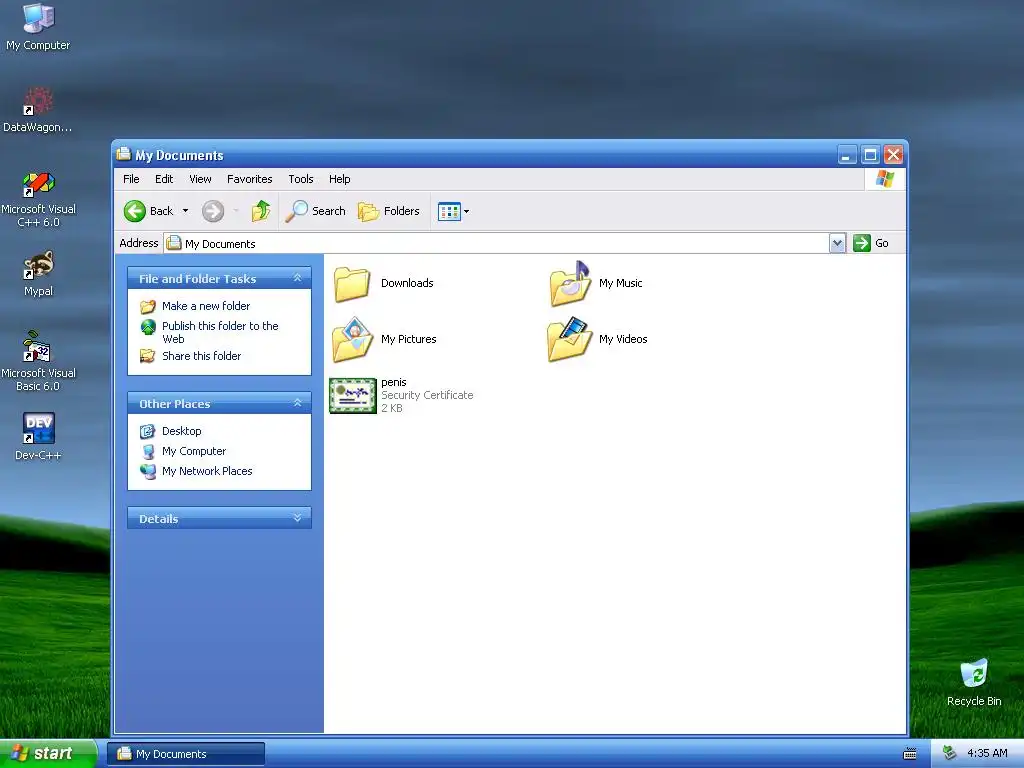The height and width of the screenshot is (768, 1024).
Task: Open the Tools menu
Action: tap(300, 179)
